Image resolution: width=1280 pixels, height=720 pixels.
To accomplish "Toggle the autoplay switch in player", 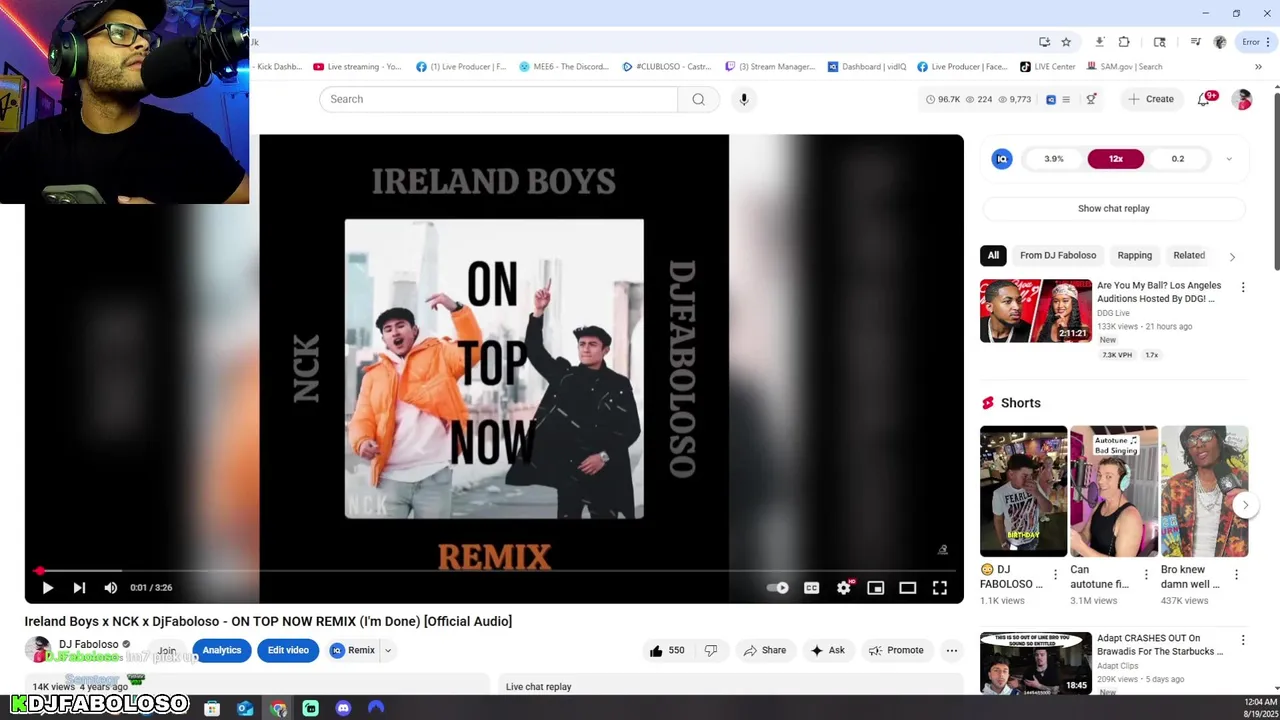I will click(x=778, y=588).
